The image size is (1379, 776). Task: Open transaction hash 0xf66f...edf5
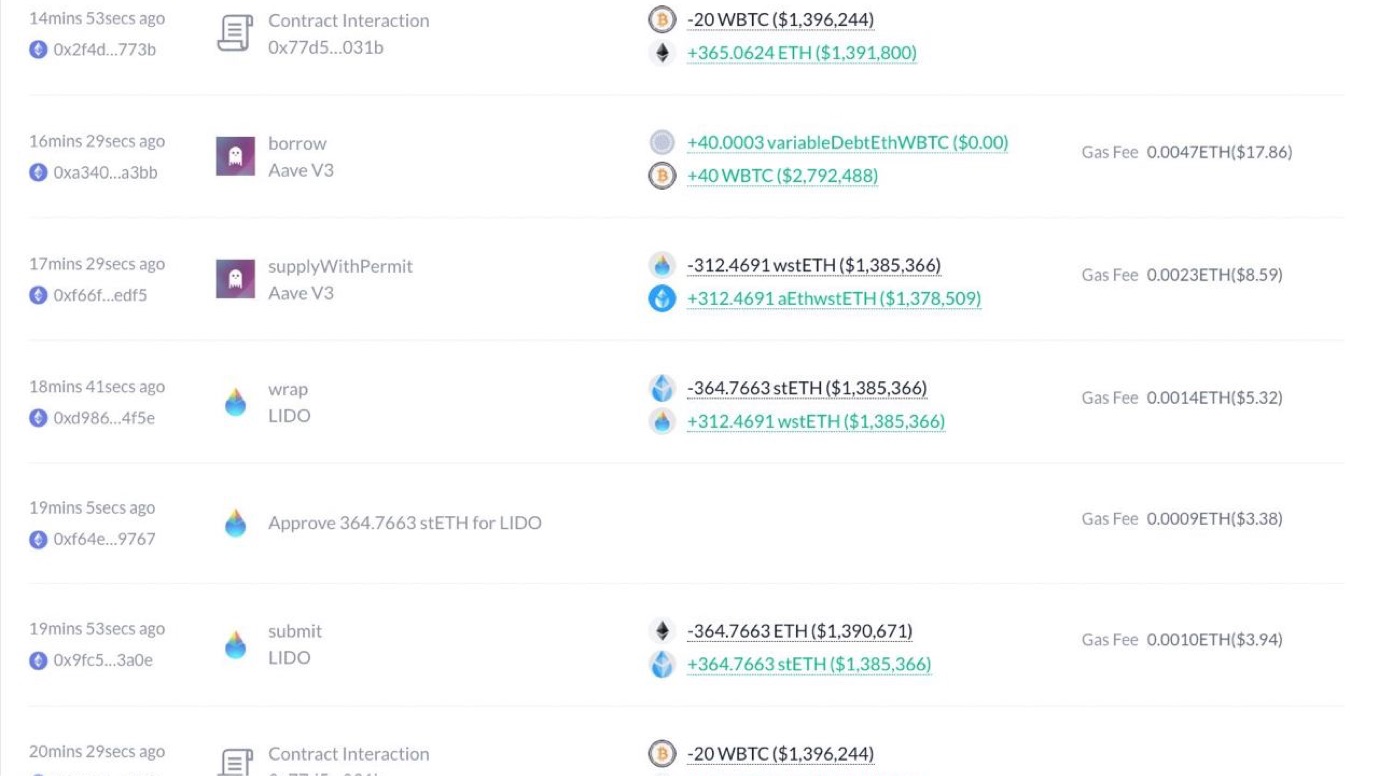pyautogui.click(x=100, y=295)
